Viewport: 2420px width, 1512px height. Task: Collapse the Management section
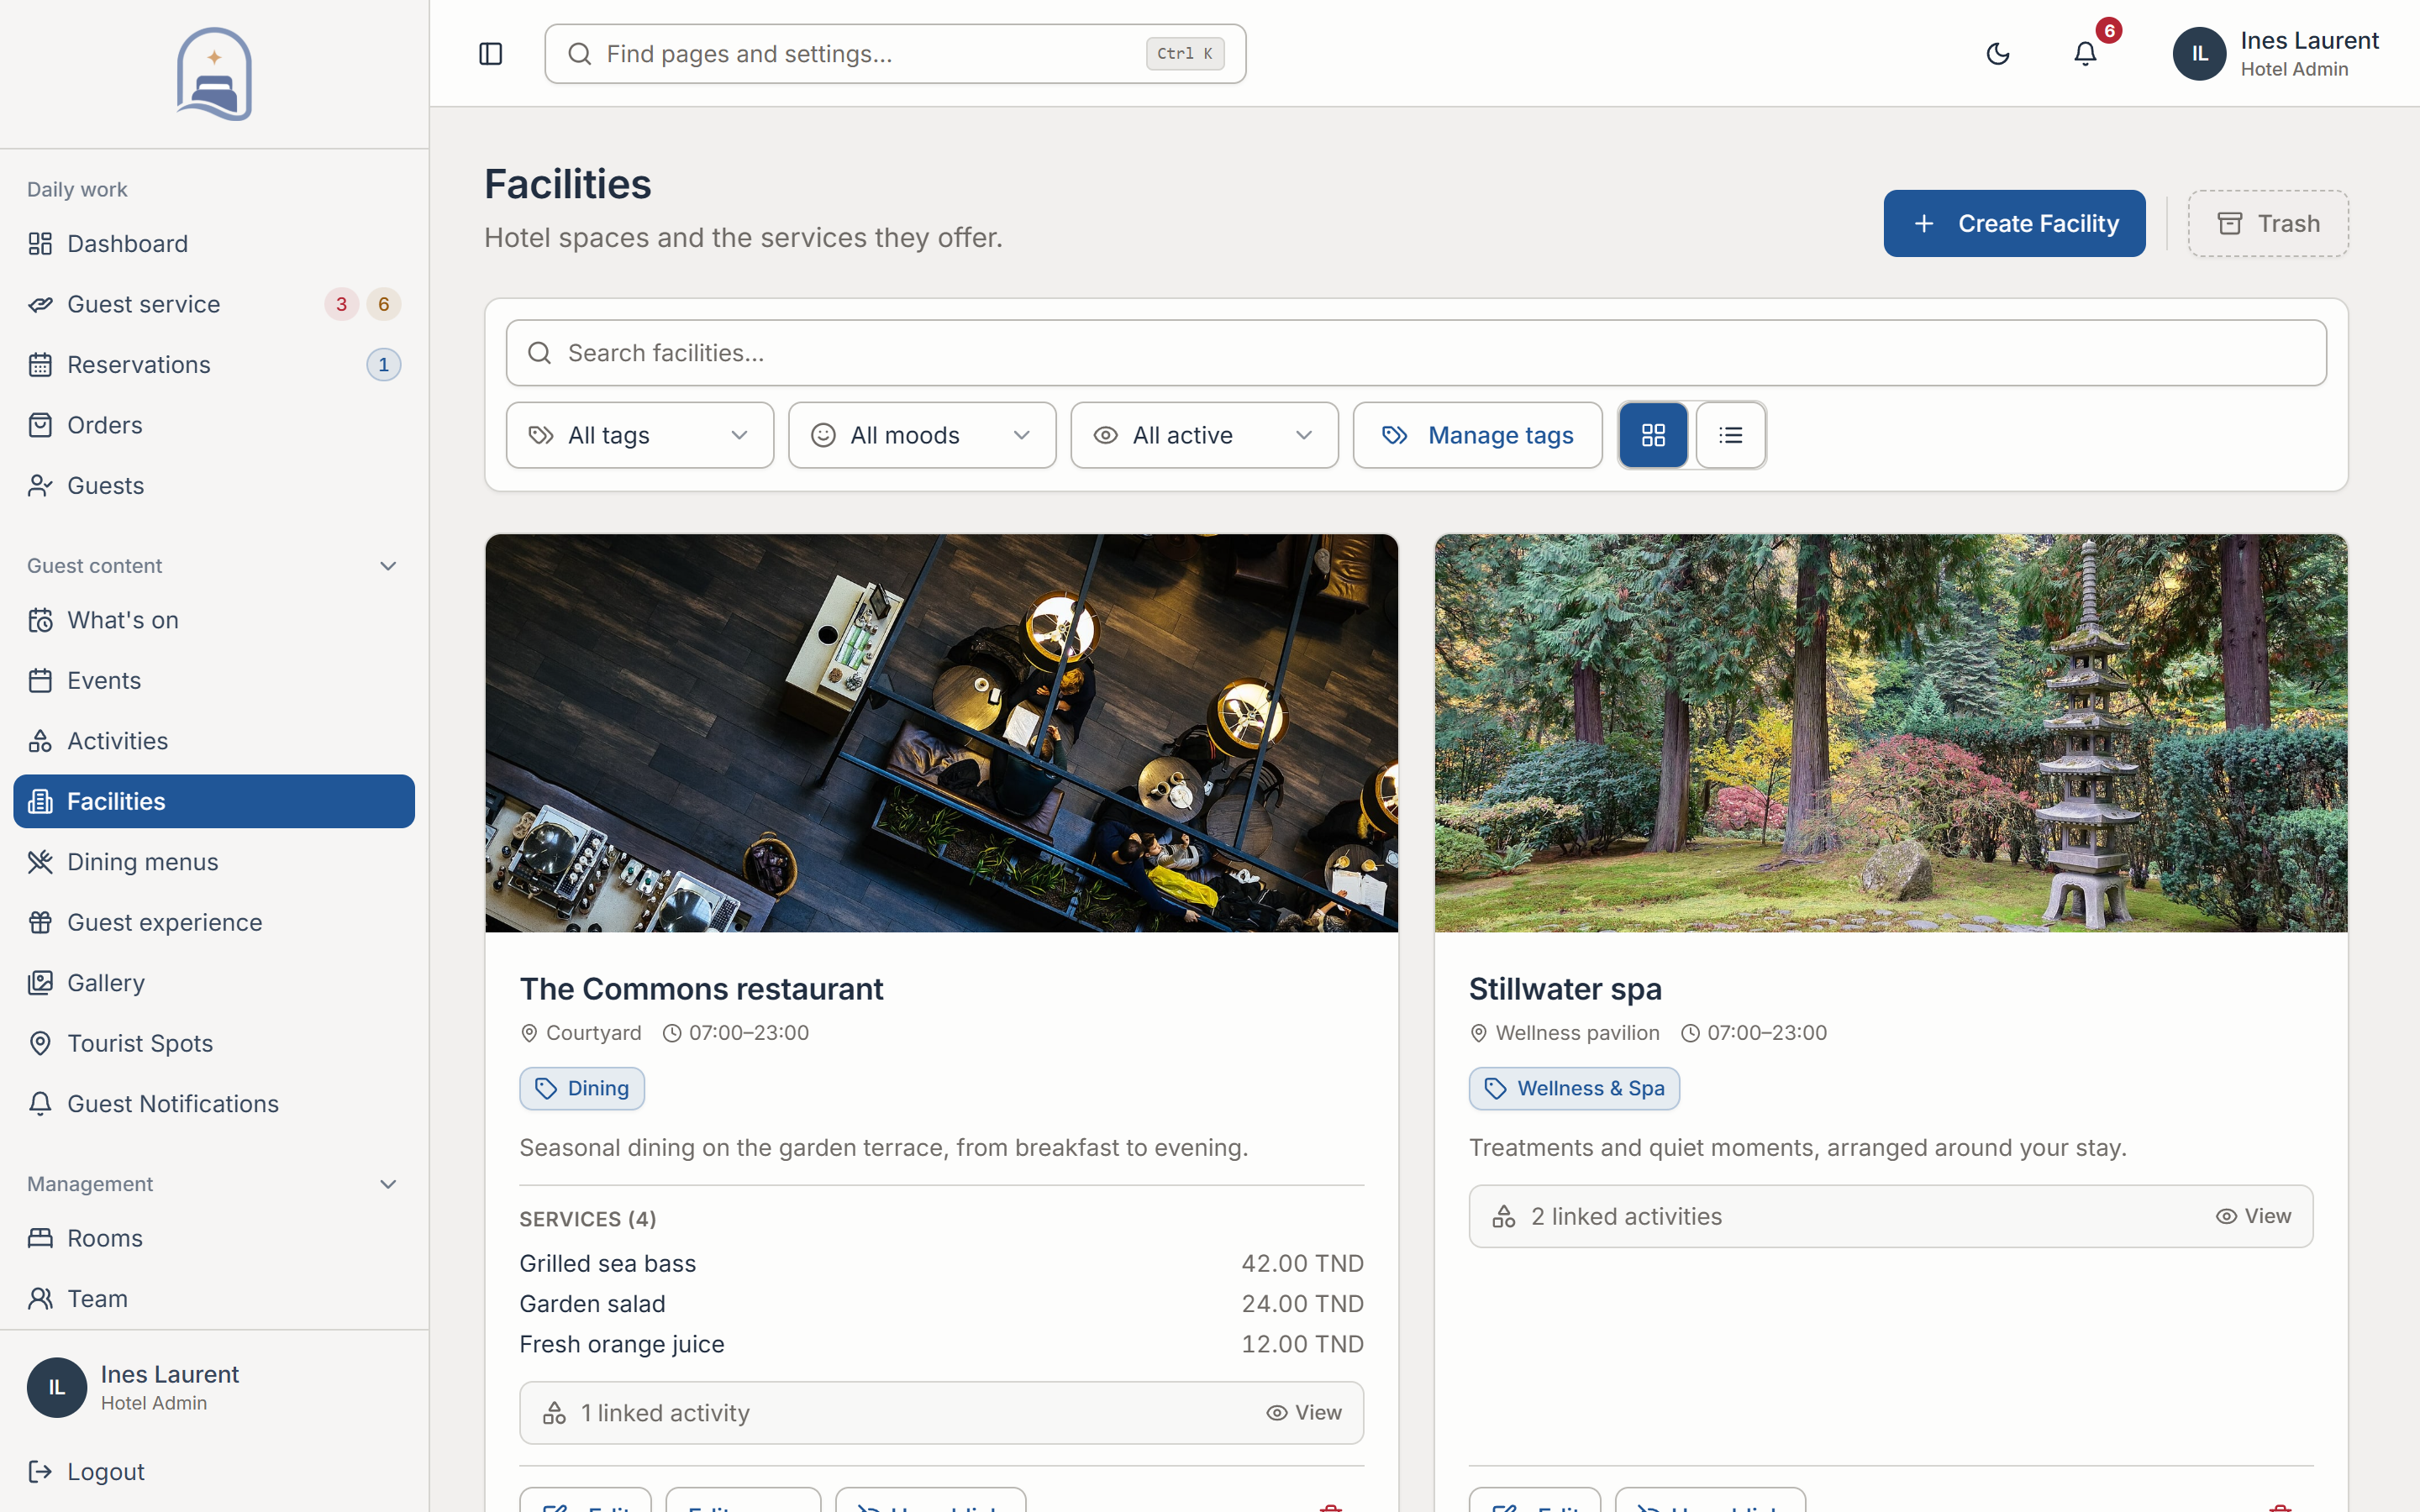tap(388, 1184)
